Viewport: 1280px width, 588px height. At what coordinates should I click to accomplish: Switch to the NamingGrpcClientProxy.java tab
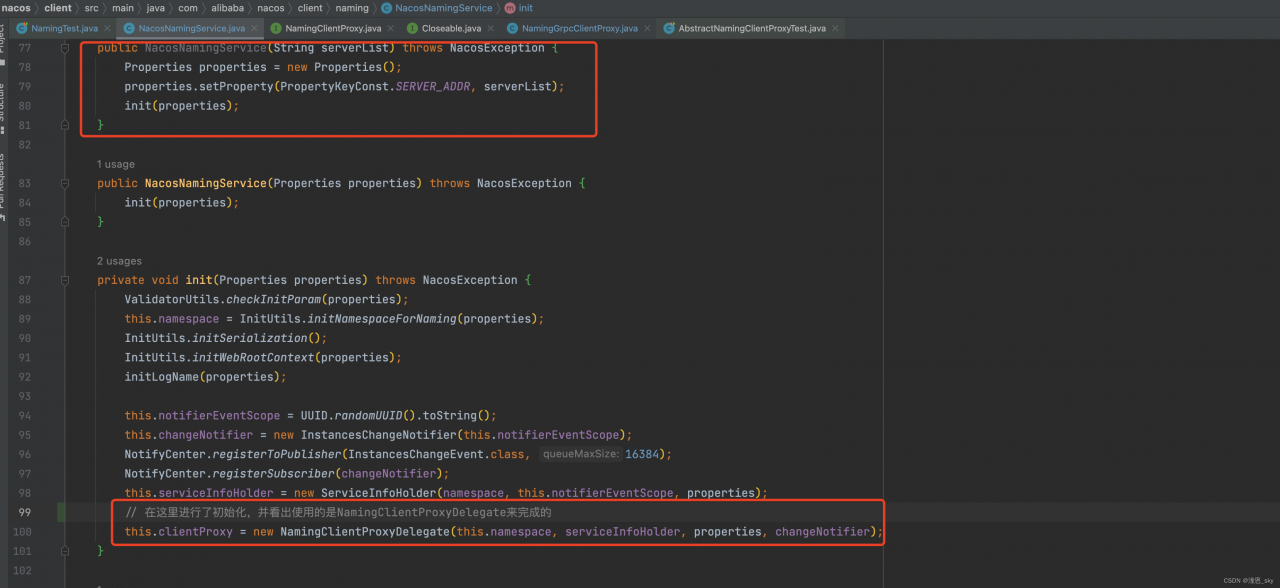pyautogui.click(x=579, y=28)
